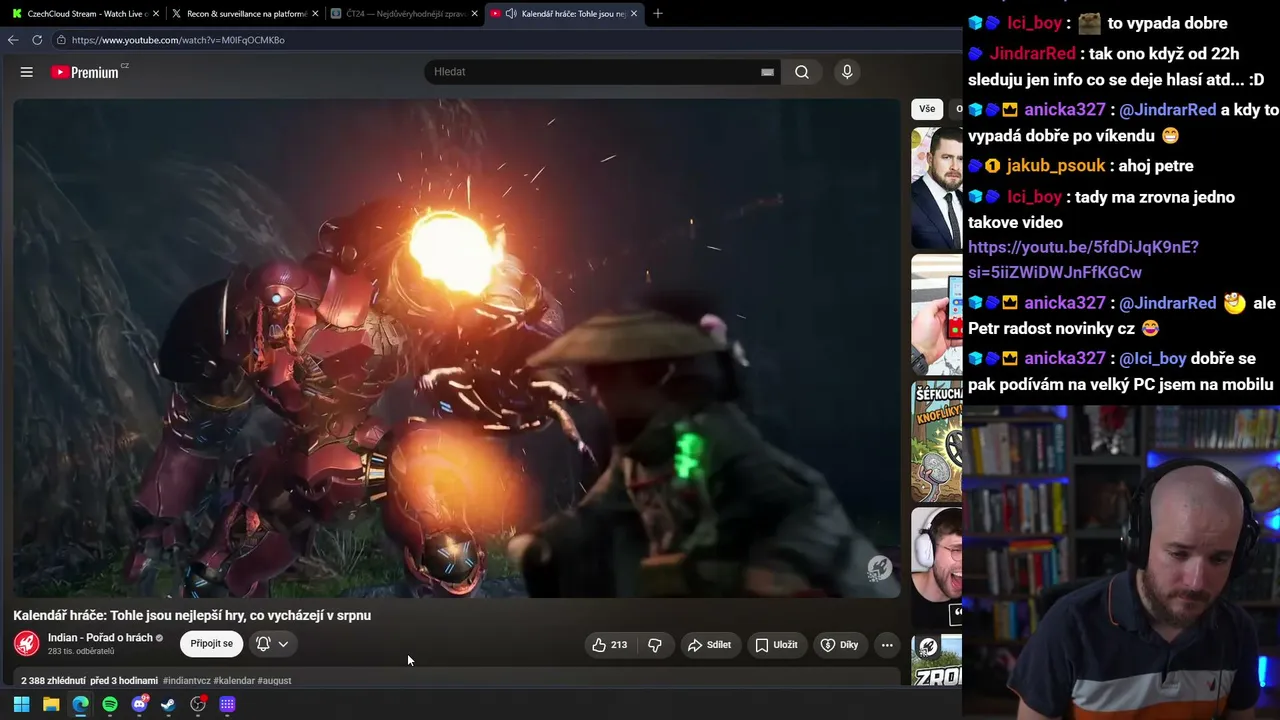The height and width of the screenshot is (720, 1280).
Task: Switch to the ČT24 tab
Action: click(x=403, y=14)
